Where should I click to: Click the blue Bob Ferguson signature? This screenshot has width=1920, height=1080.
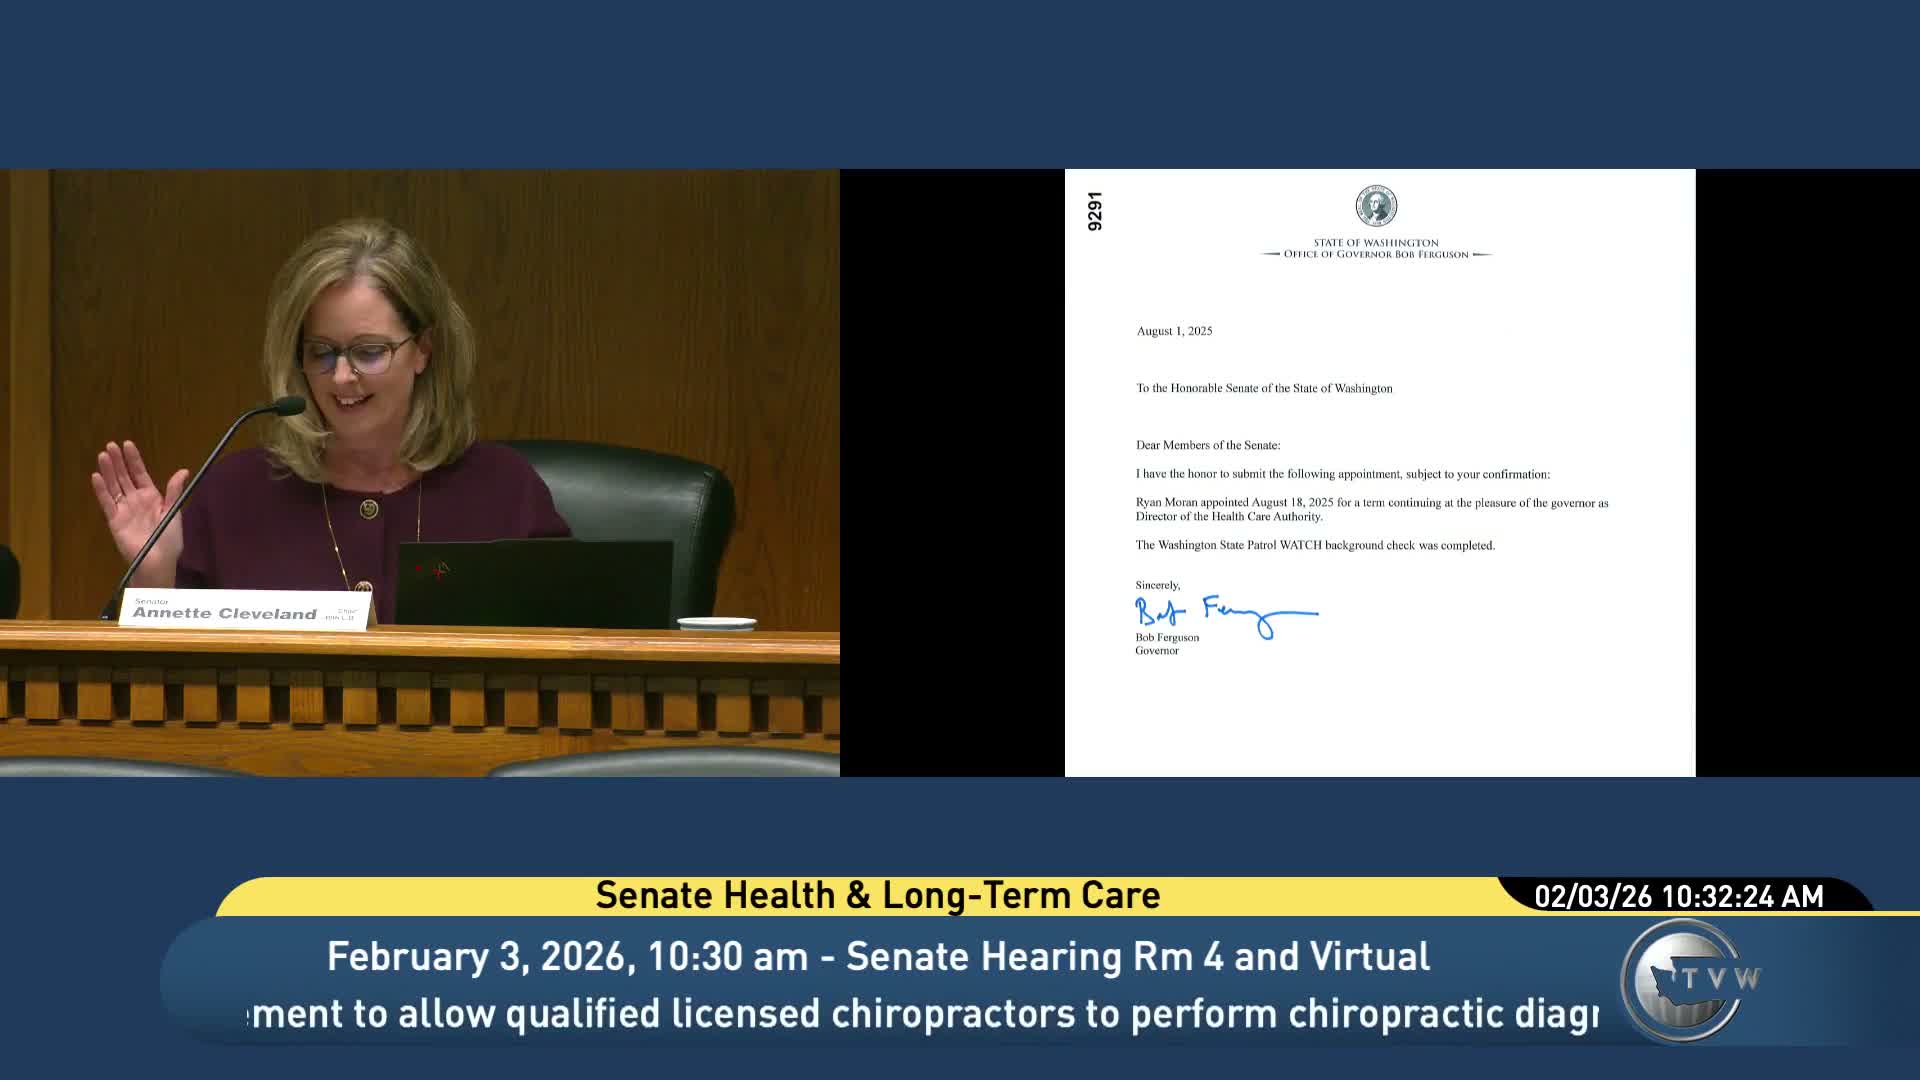point(1226,614)
